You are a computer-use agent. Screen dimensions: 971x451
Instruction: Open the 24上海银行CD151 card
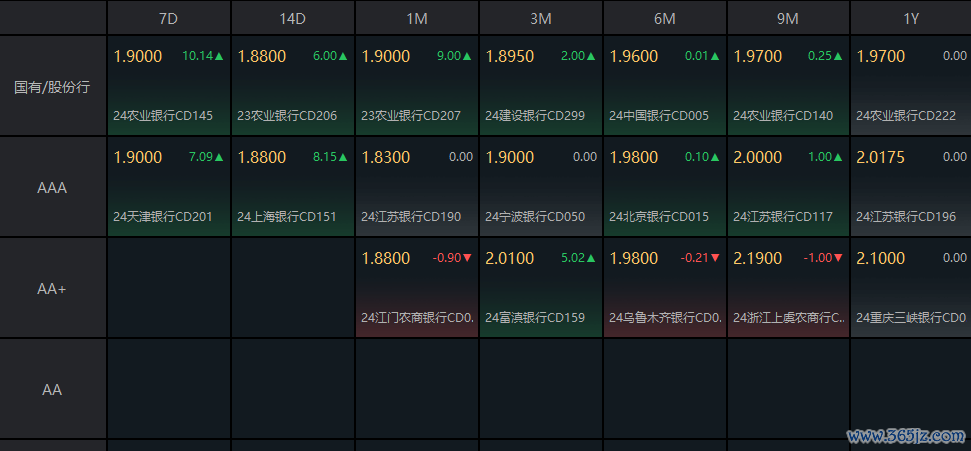293,186
